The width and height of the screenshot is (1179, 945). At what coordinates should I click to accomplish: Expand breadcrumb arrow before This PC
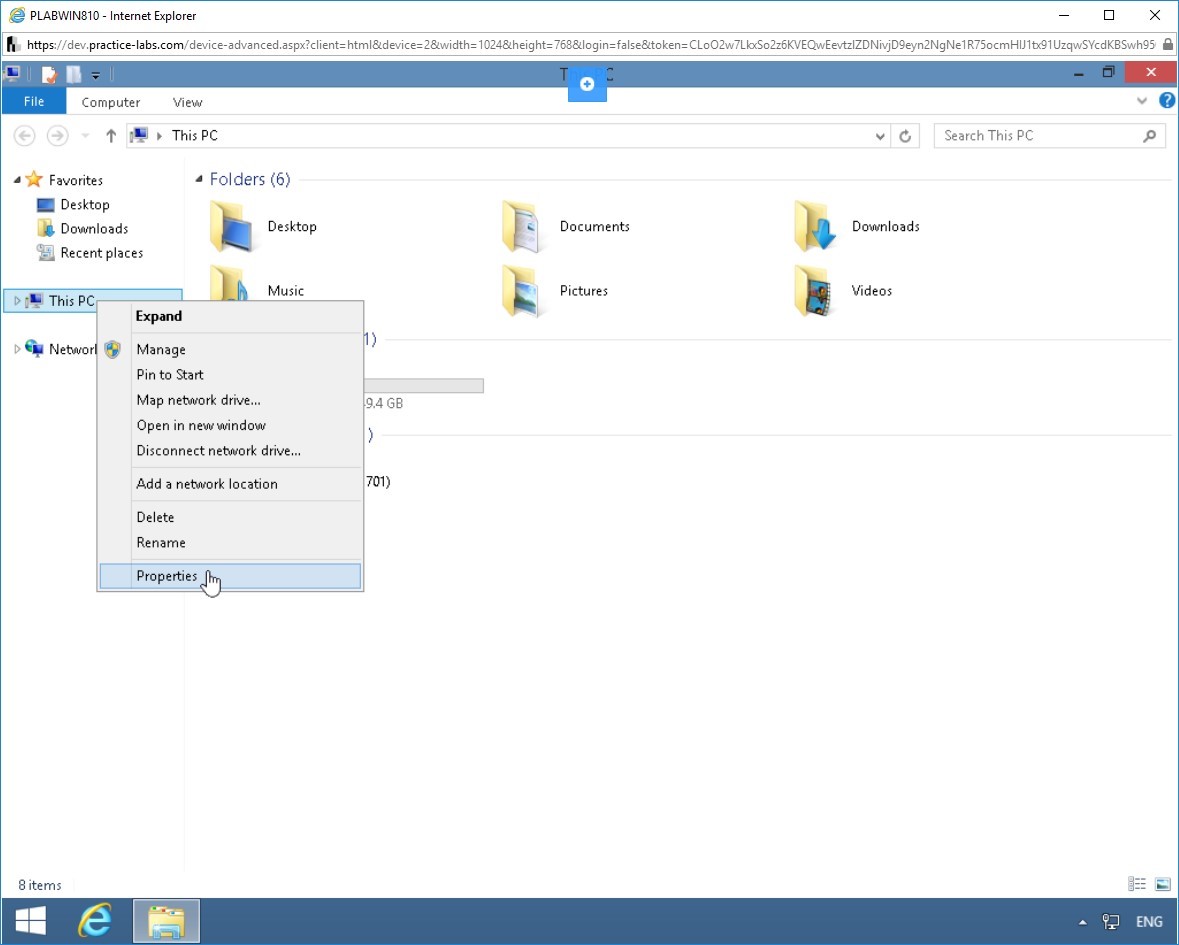(159, 136)
